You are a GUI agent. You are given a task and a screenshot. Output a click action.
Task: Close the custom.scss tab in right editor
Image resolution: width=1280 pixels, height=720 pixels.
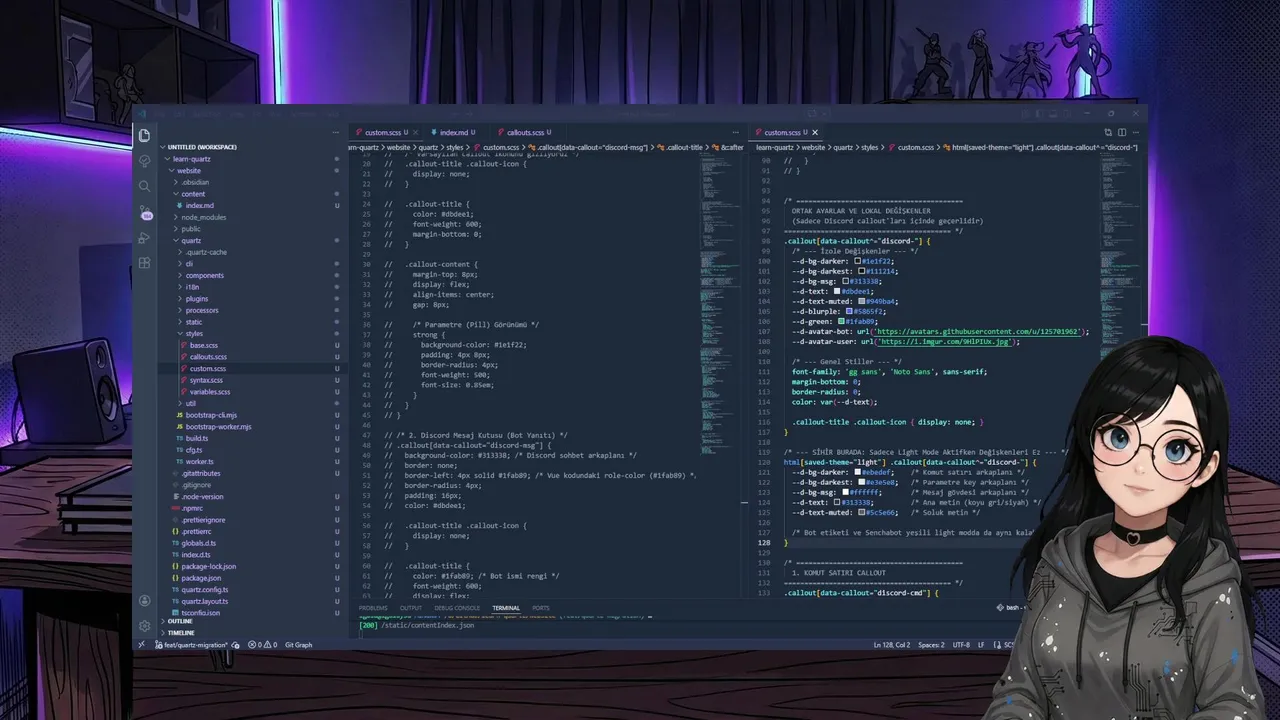click(x=814, y=132)
